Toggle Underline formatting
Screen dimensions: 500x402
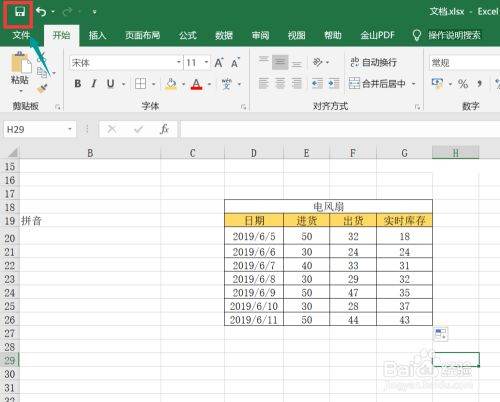110,84
